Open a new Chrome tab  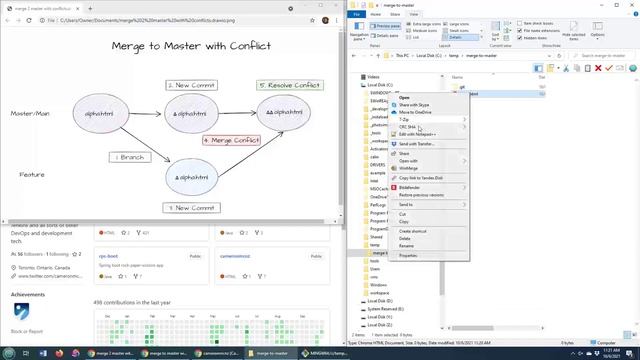pyautogui.click(x=90, y=8)
